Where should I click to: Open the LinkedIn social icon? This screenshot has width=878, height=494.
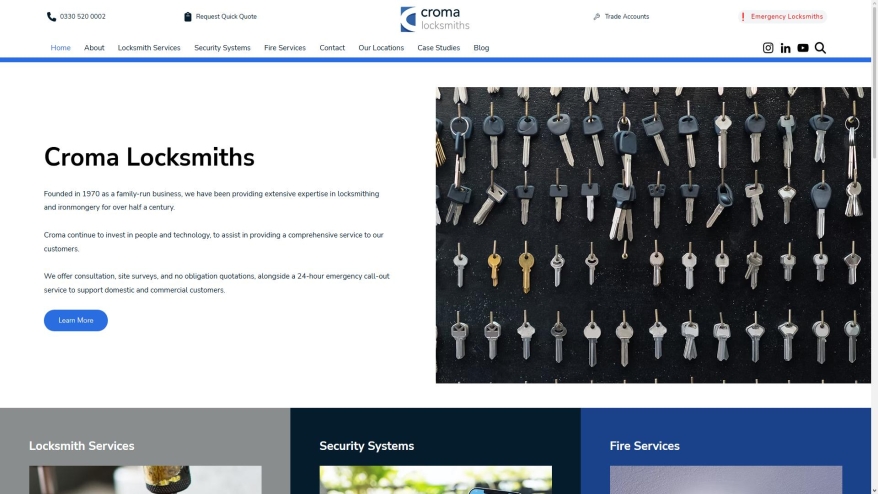(786, 48)
